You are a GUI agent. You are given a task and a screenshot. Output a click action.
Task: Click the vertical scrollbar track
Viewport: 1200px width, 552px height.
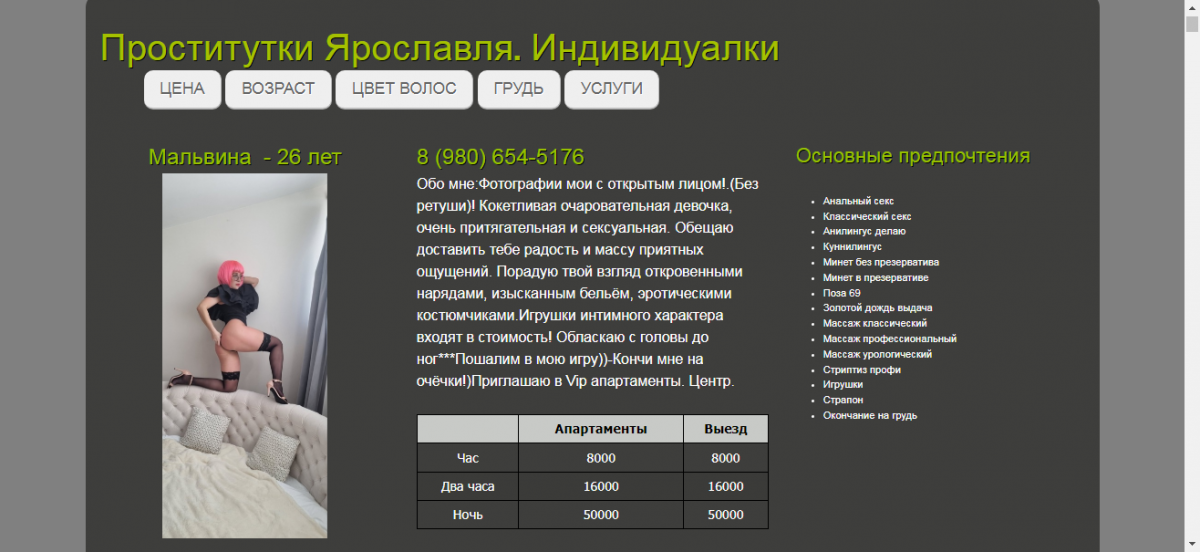[x=1191, y=300]
